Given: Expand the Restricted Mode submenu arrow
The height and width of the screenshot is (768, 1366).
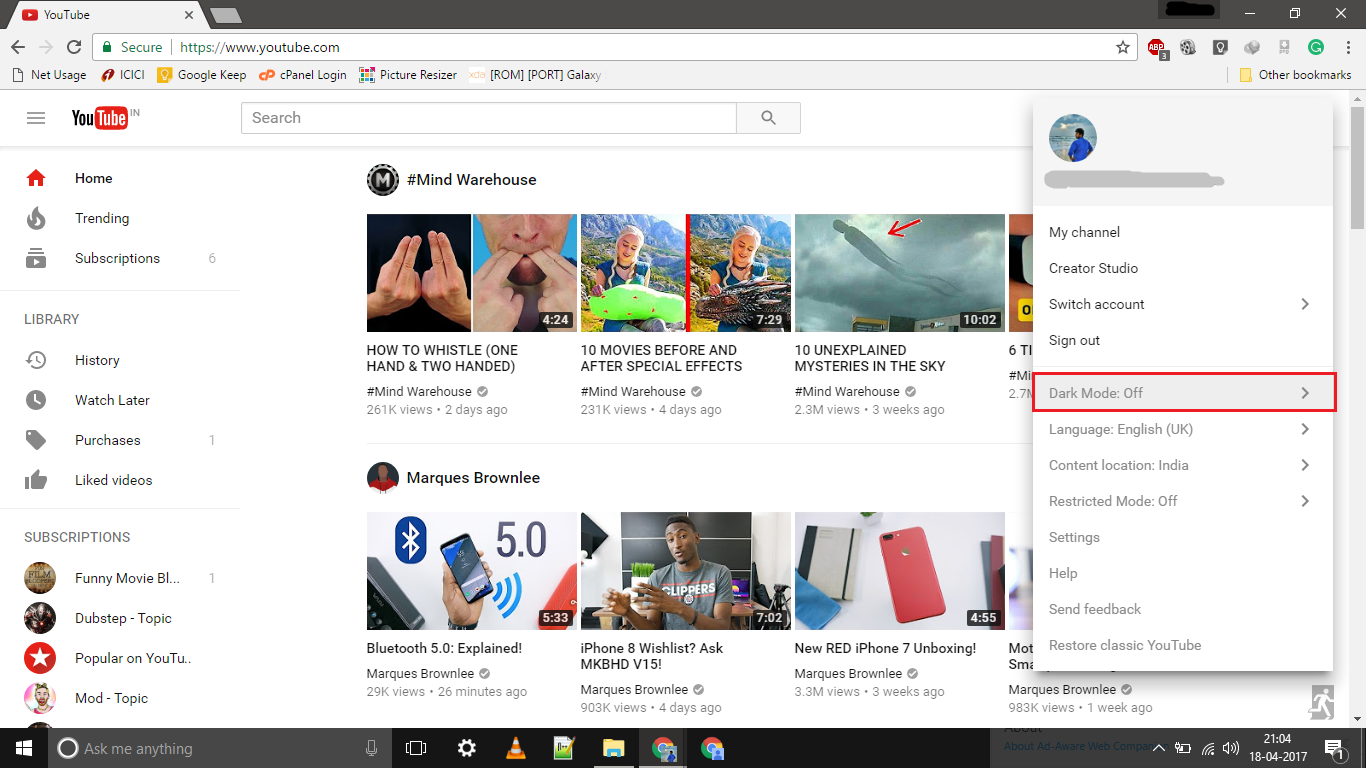Looking at the screenshot, I should (1305, 501).
